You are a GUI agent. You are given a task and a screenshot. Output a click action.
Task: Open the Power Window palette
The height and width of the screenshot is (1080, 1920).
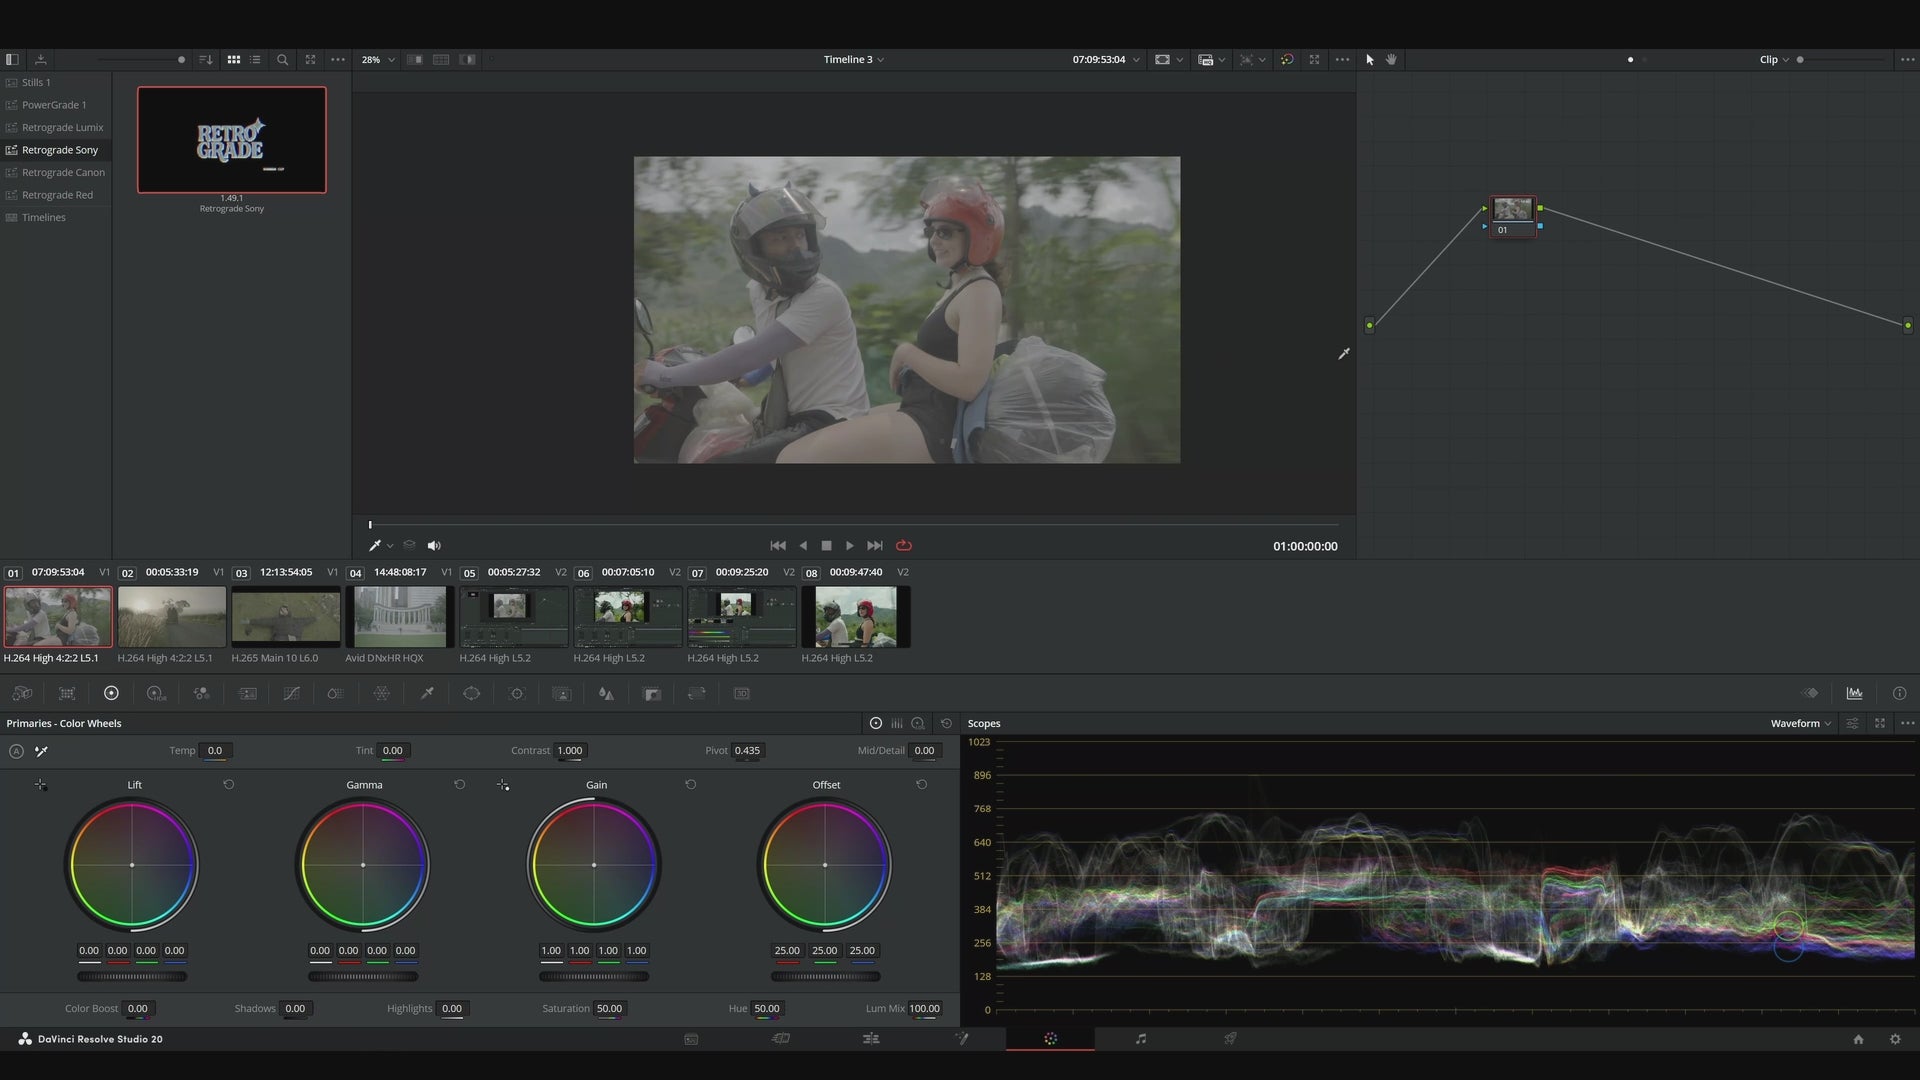(471, 693)
